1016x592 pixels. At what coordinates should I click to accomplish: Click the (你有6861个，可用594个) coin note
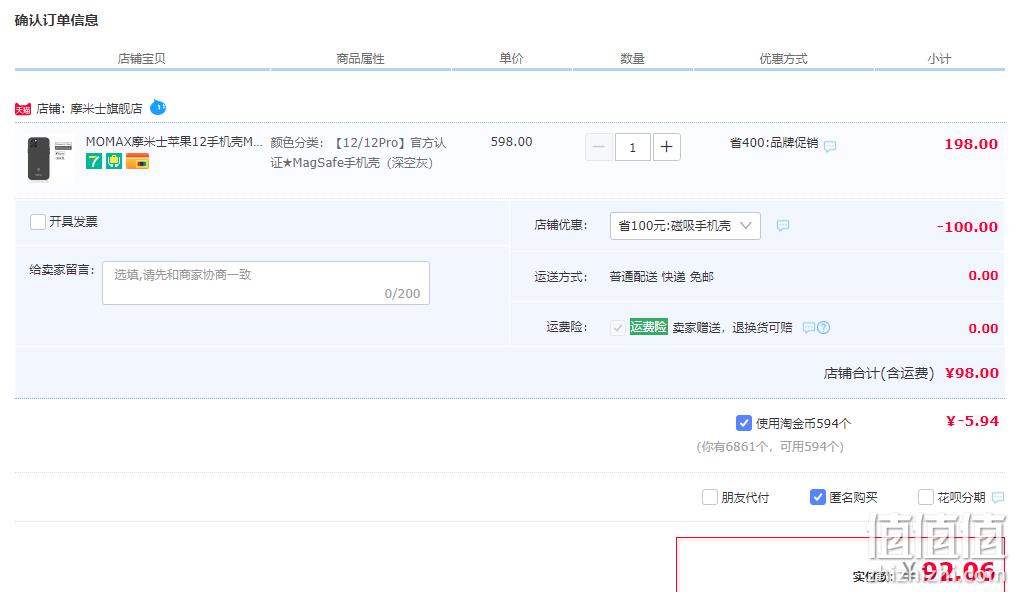770,446
